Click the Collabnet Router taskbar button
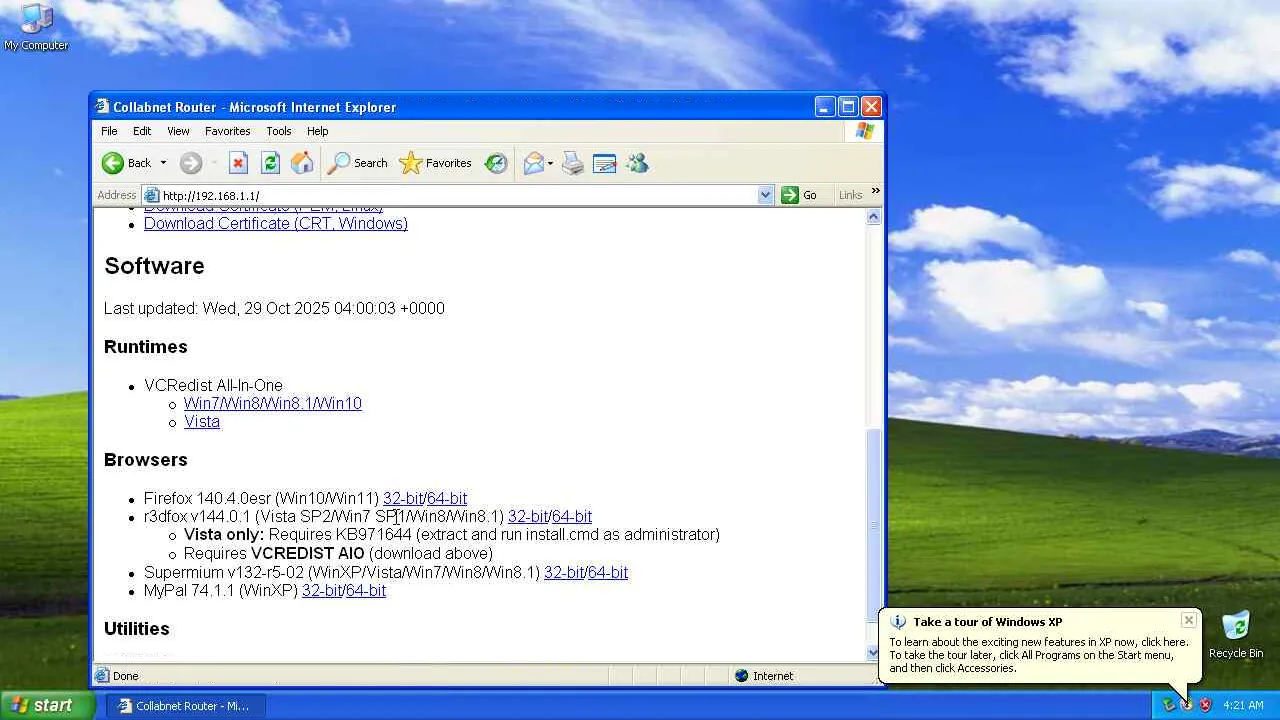Screen dimensions: 1280x720 coord(186,705)
